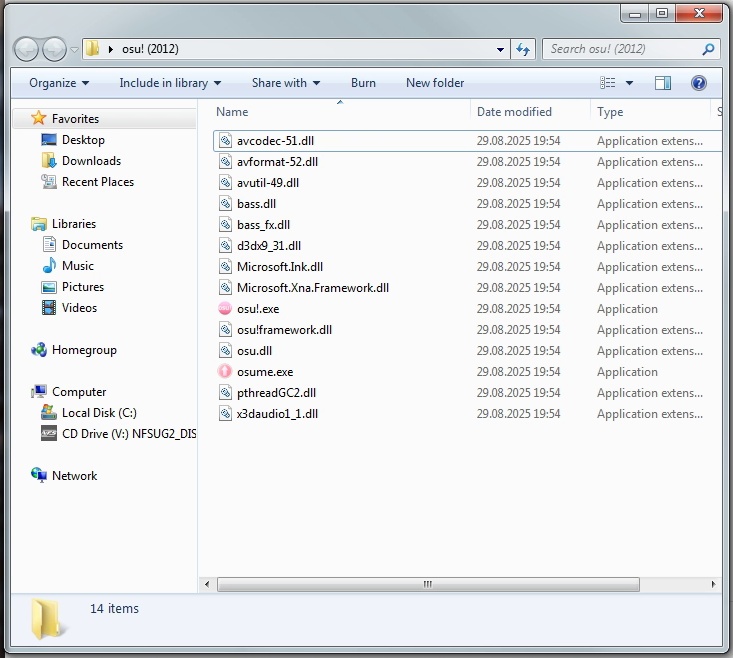Click the osume.exe updater icon
Viewport: 733px width, 658px height.
225,372
